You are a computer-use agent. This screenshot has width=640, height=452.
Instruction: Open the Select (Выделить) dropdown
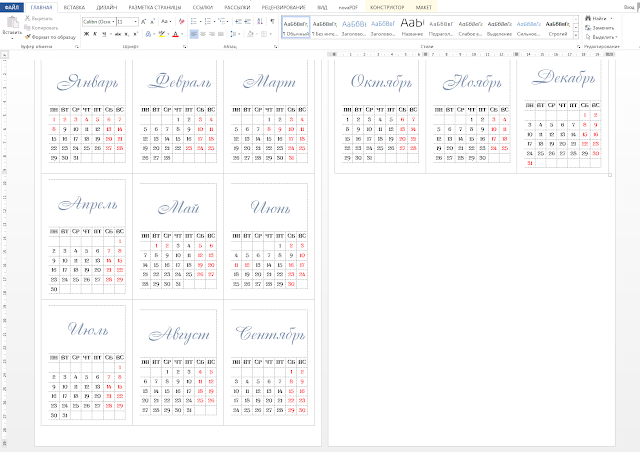coord(601,37)
